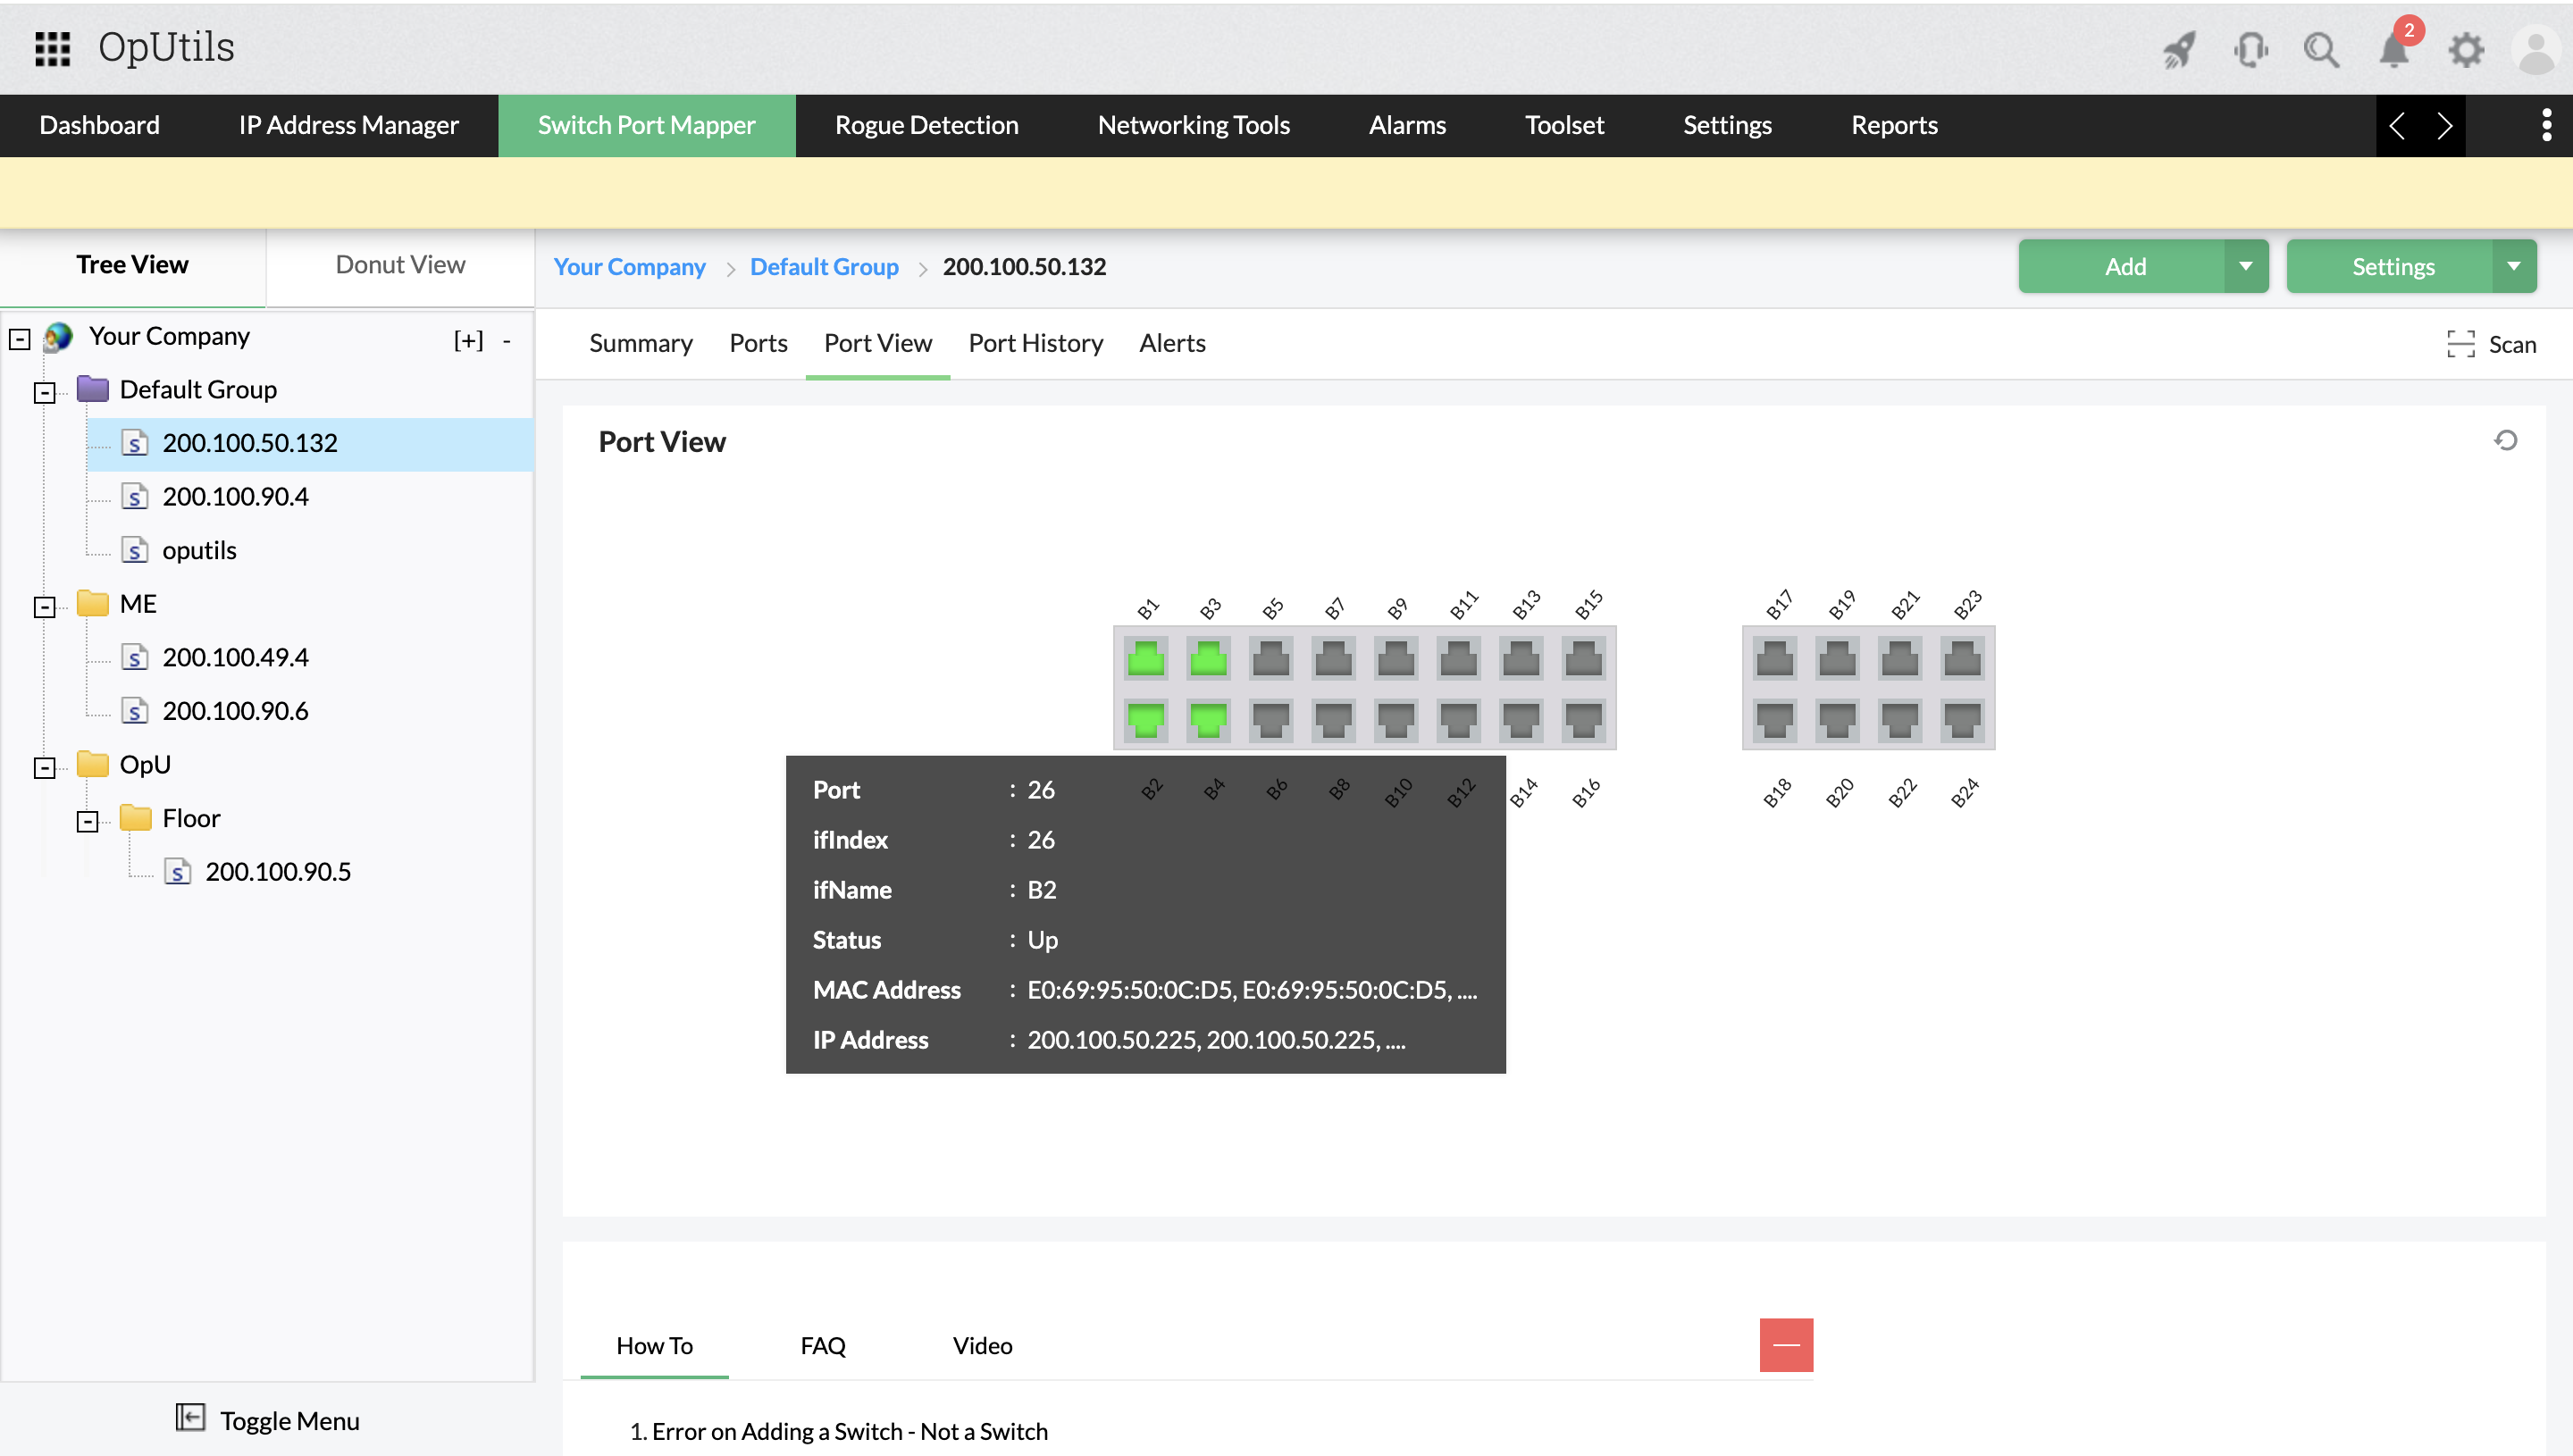Collapse help section with red minus

coord(1786,1345)
